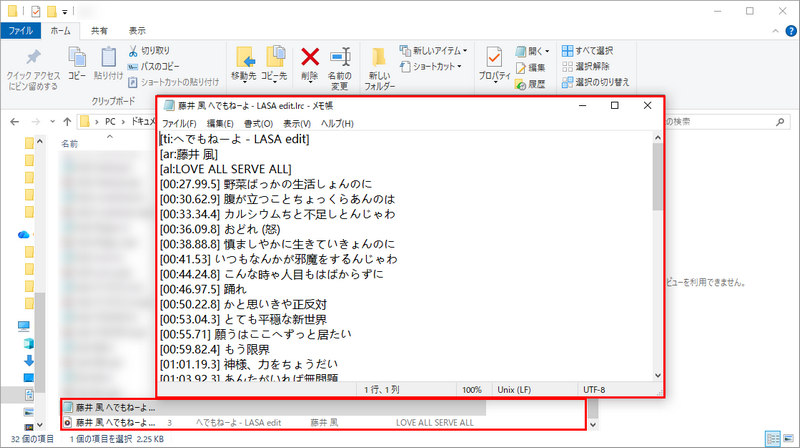Click the Quick Access Toolbar dropdown arrow
Viewport: 800px width, 448px height.
(x=65, y=12)
